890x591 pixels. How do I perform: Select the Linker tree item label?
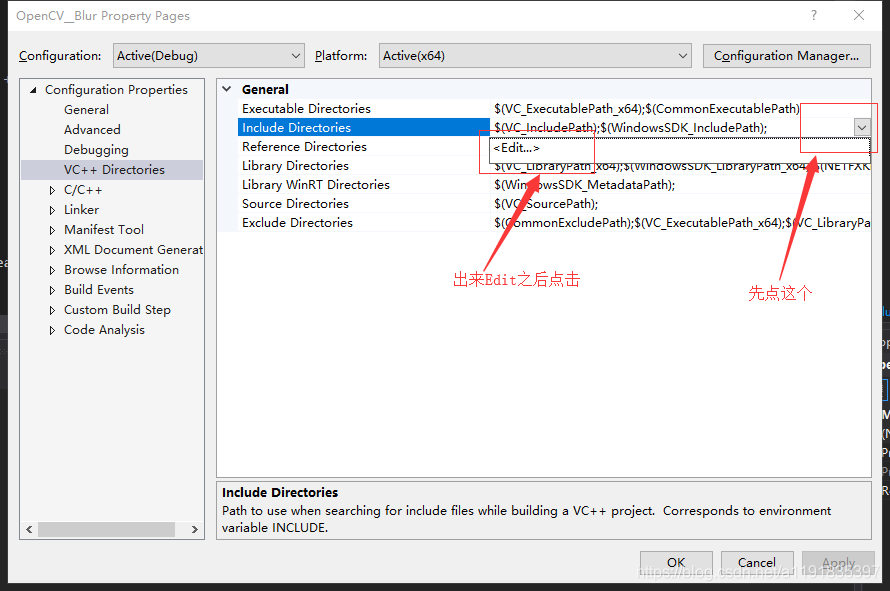(x=81, y=209)
